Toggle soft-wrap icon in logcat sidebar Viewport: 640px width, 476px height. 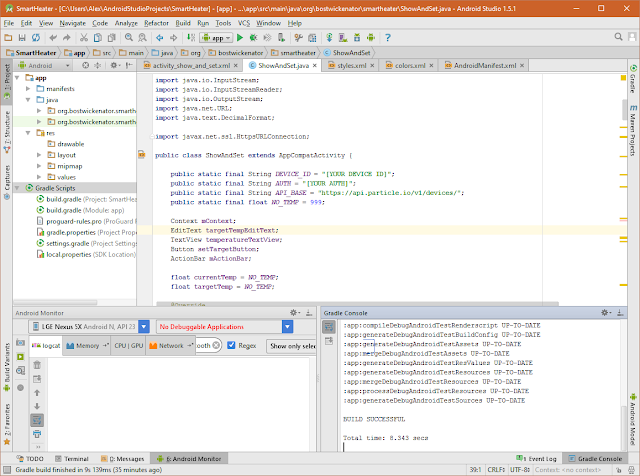coord(37,420)
